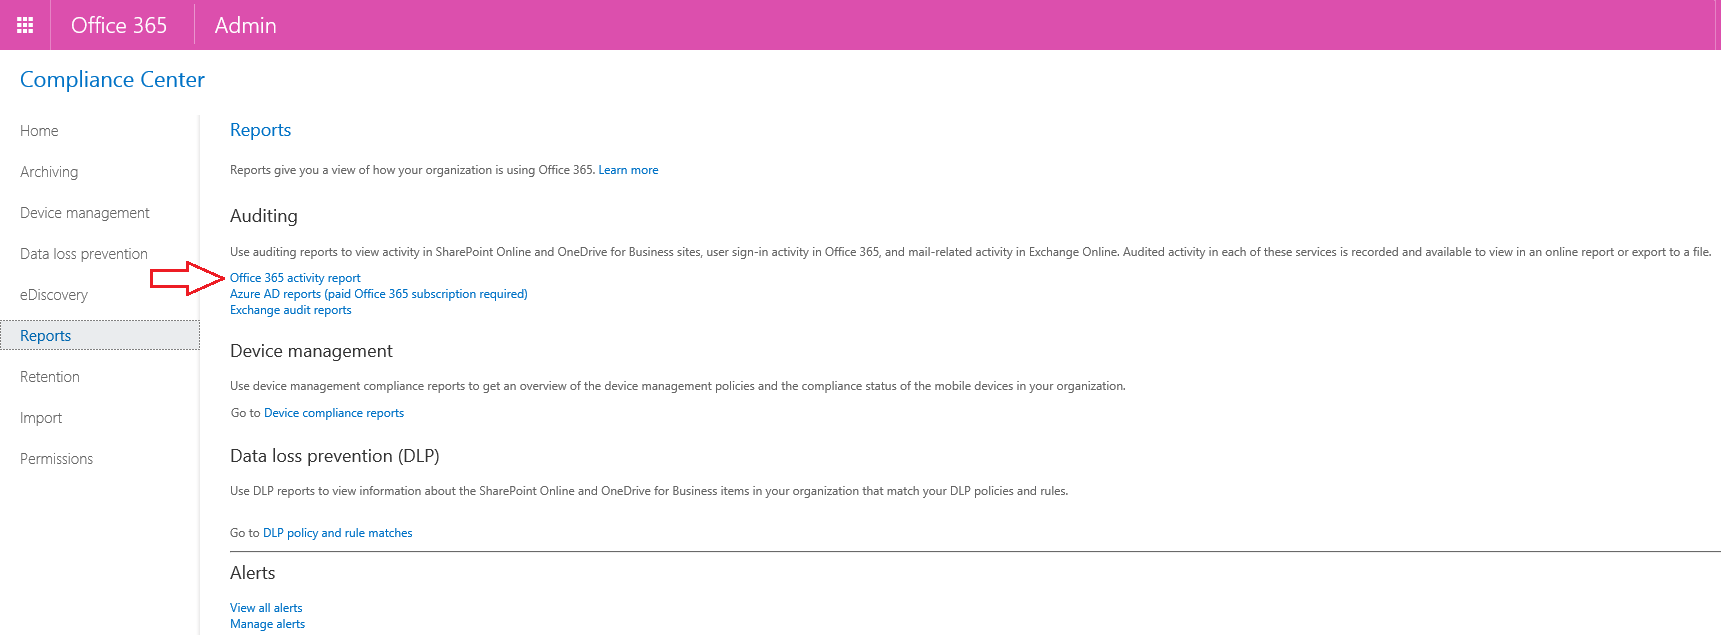Screen dimensions: 1721x635
Task: Click the Admin header label
Action: point(245,25)
